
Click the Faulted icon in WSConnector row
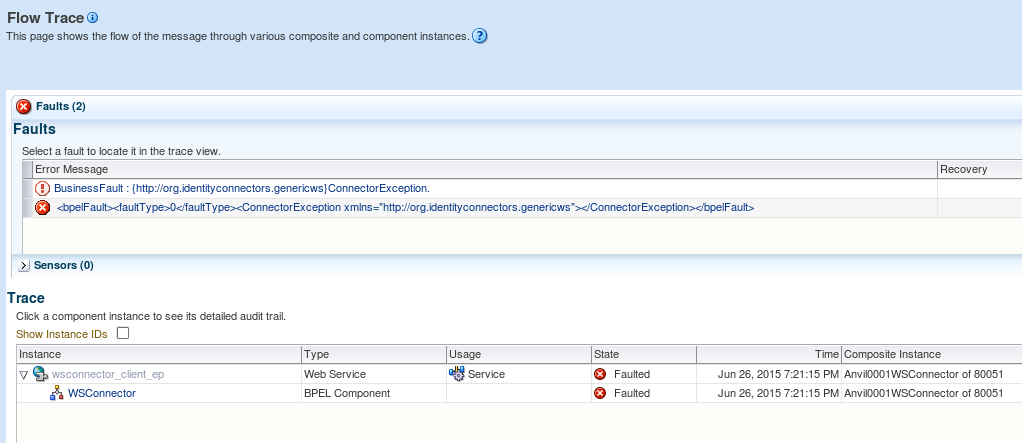[600, 393]
